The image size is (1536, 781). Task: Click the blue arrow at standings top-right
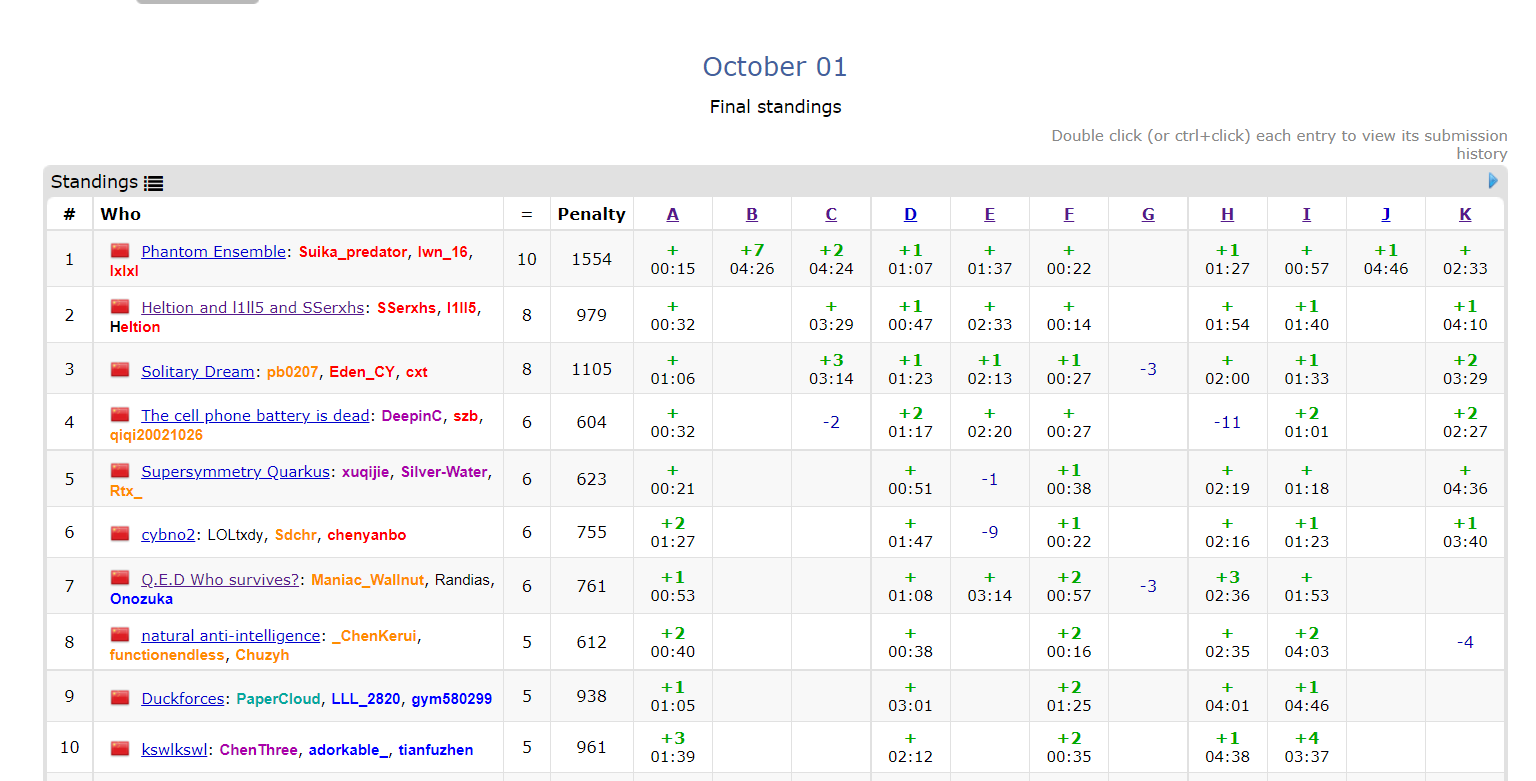click(1493, 181)
